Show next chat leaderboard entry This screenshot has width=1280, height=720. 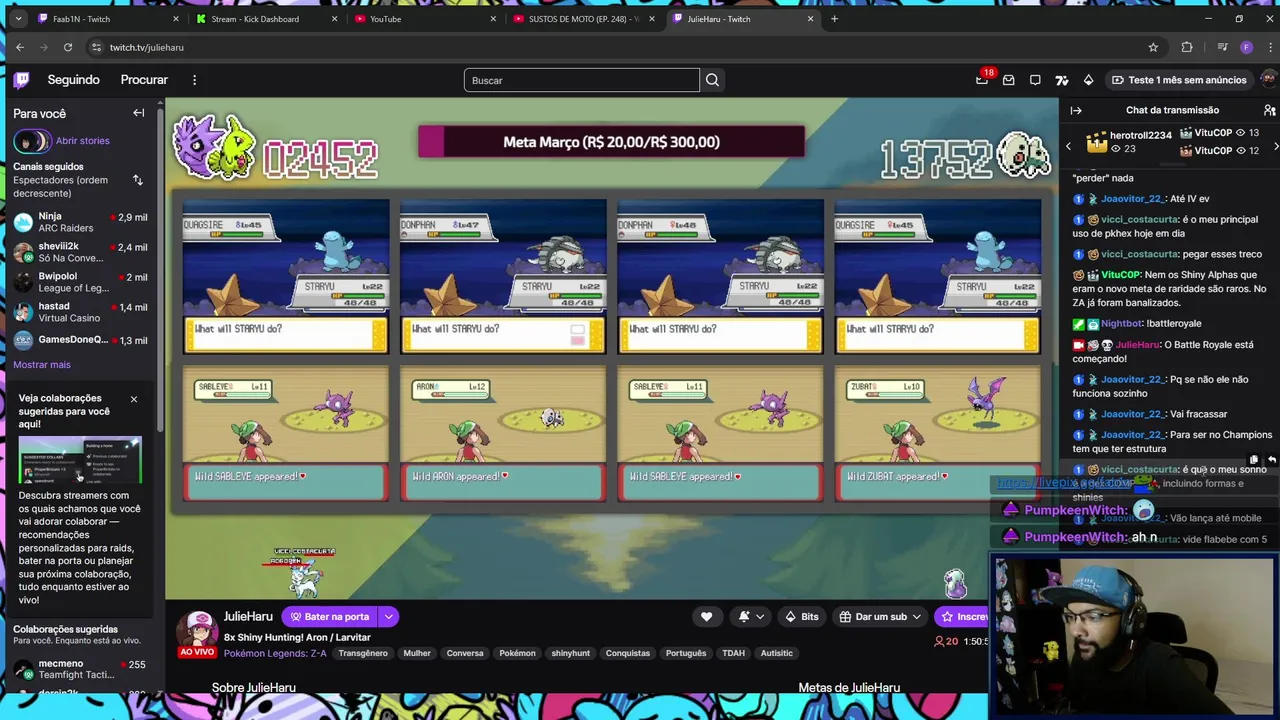pyautogui.click(x=1275, y=146)
